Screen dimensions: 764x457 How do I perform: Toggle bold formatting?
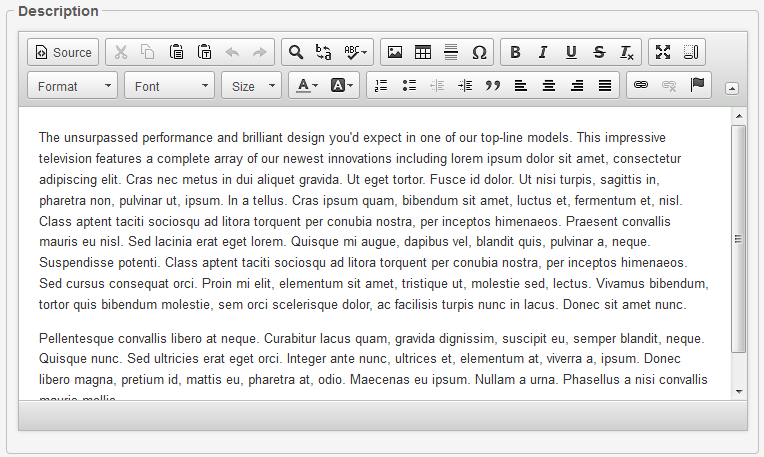point(515,52)
